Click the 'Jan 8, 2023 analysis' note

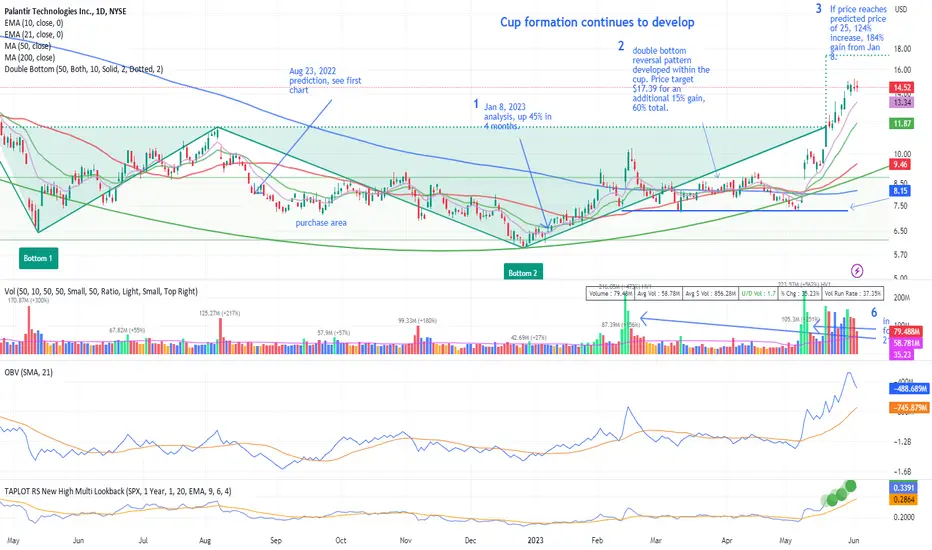[518, 117]
